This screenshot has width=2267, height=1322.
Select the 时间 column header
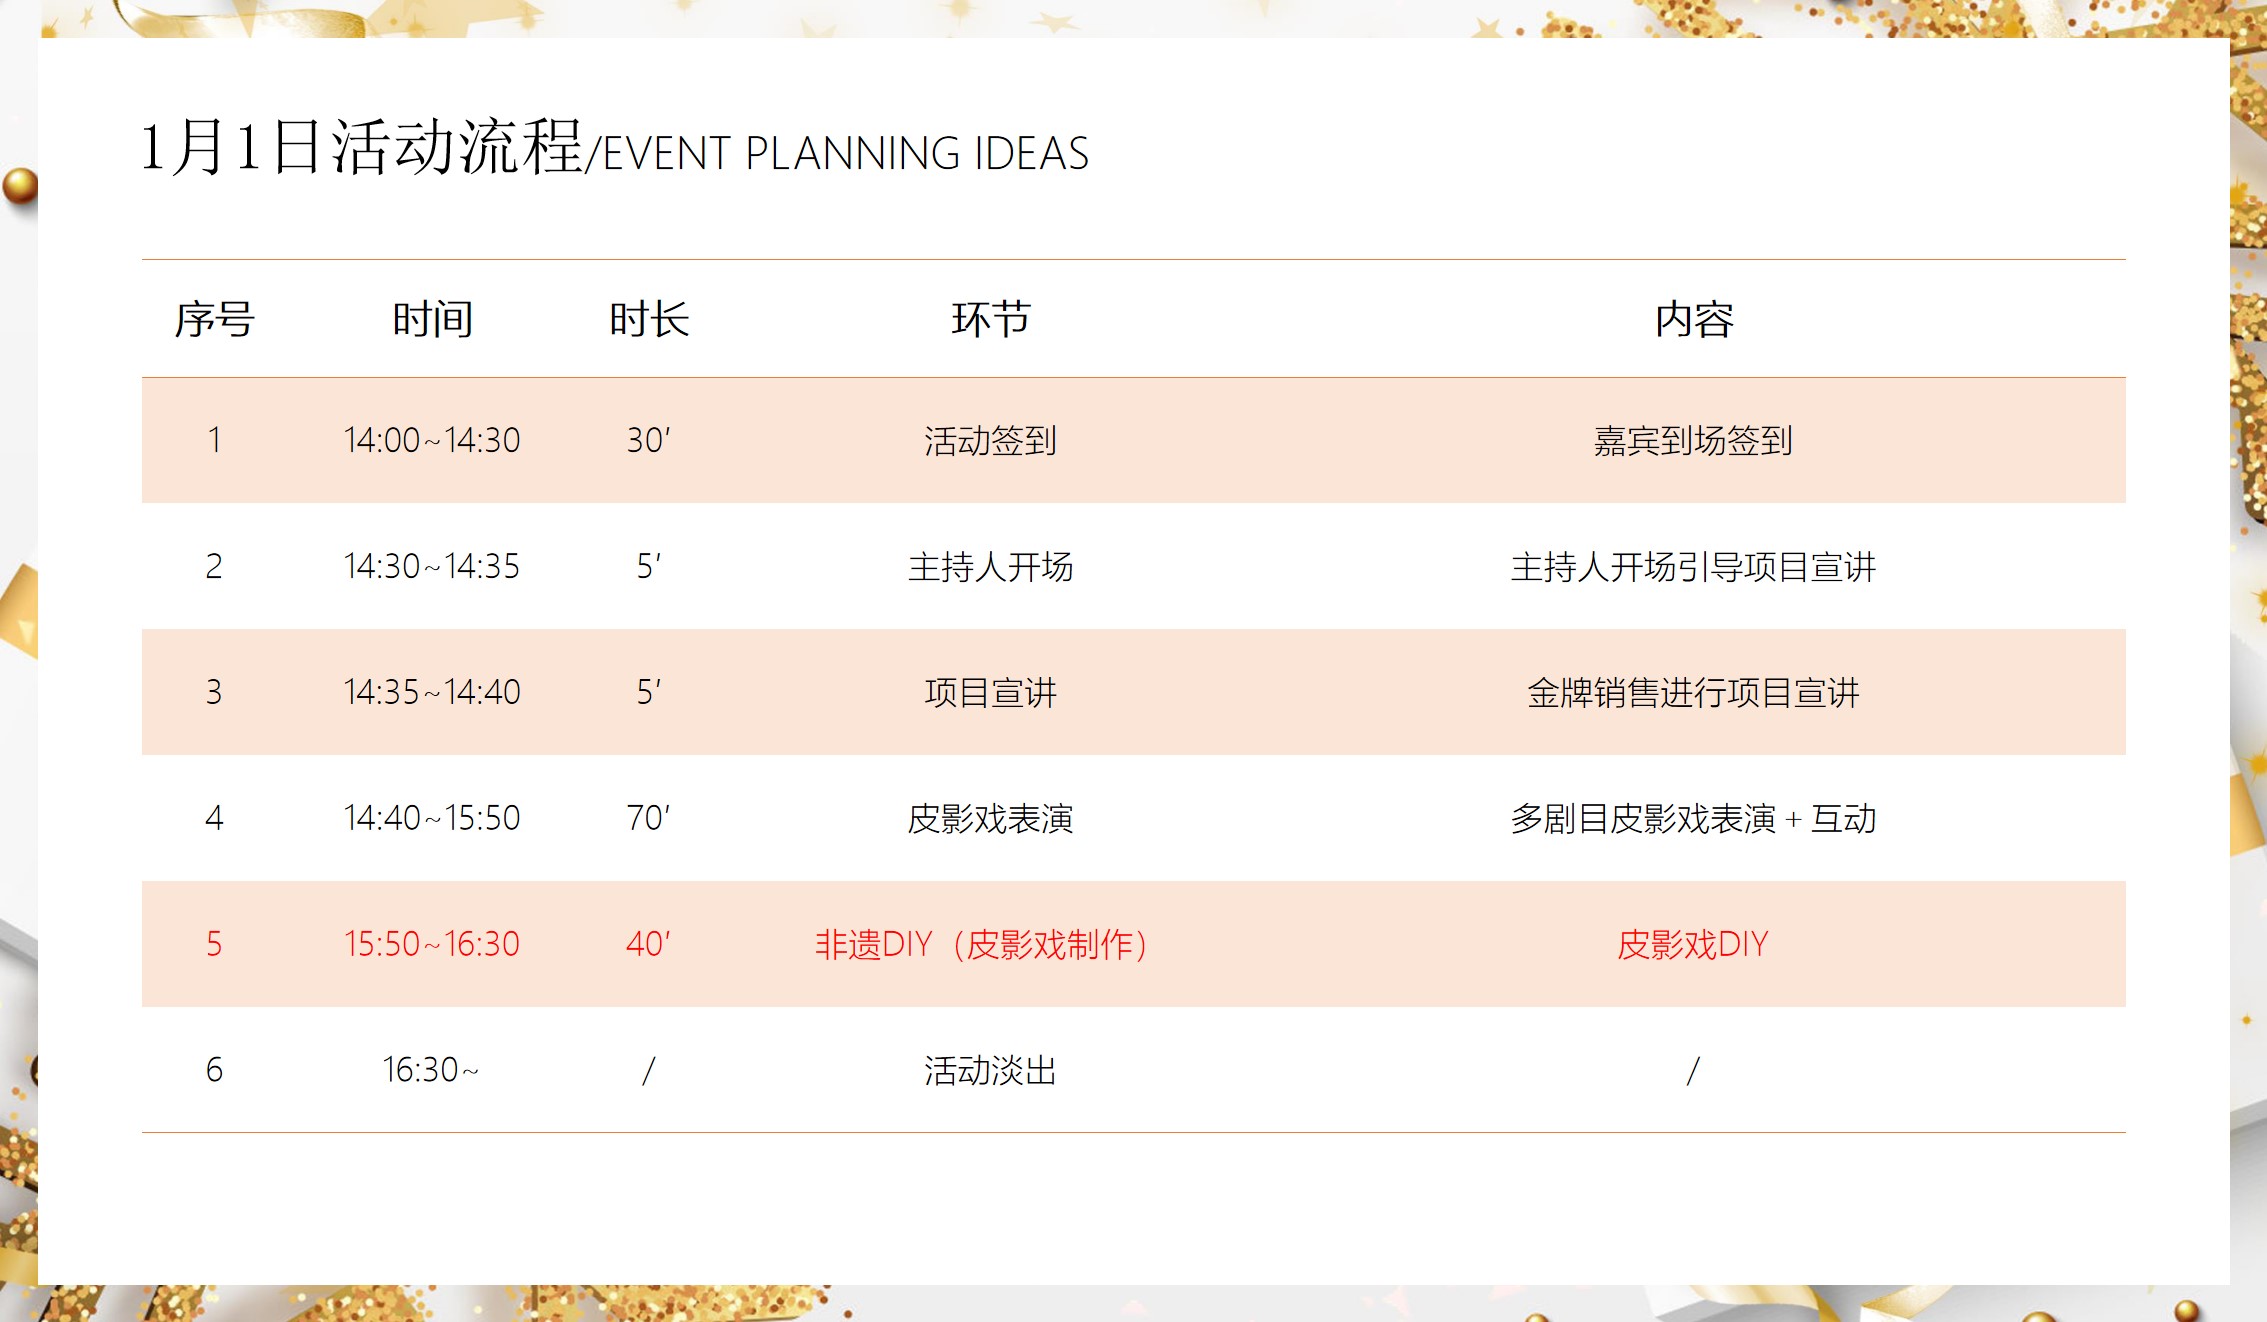click(432, 320)
